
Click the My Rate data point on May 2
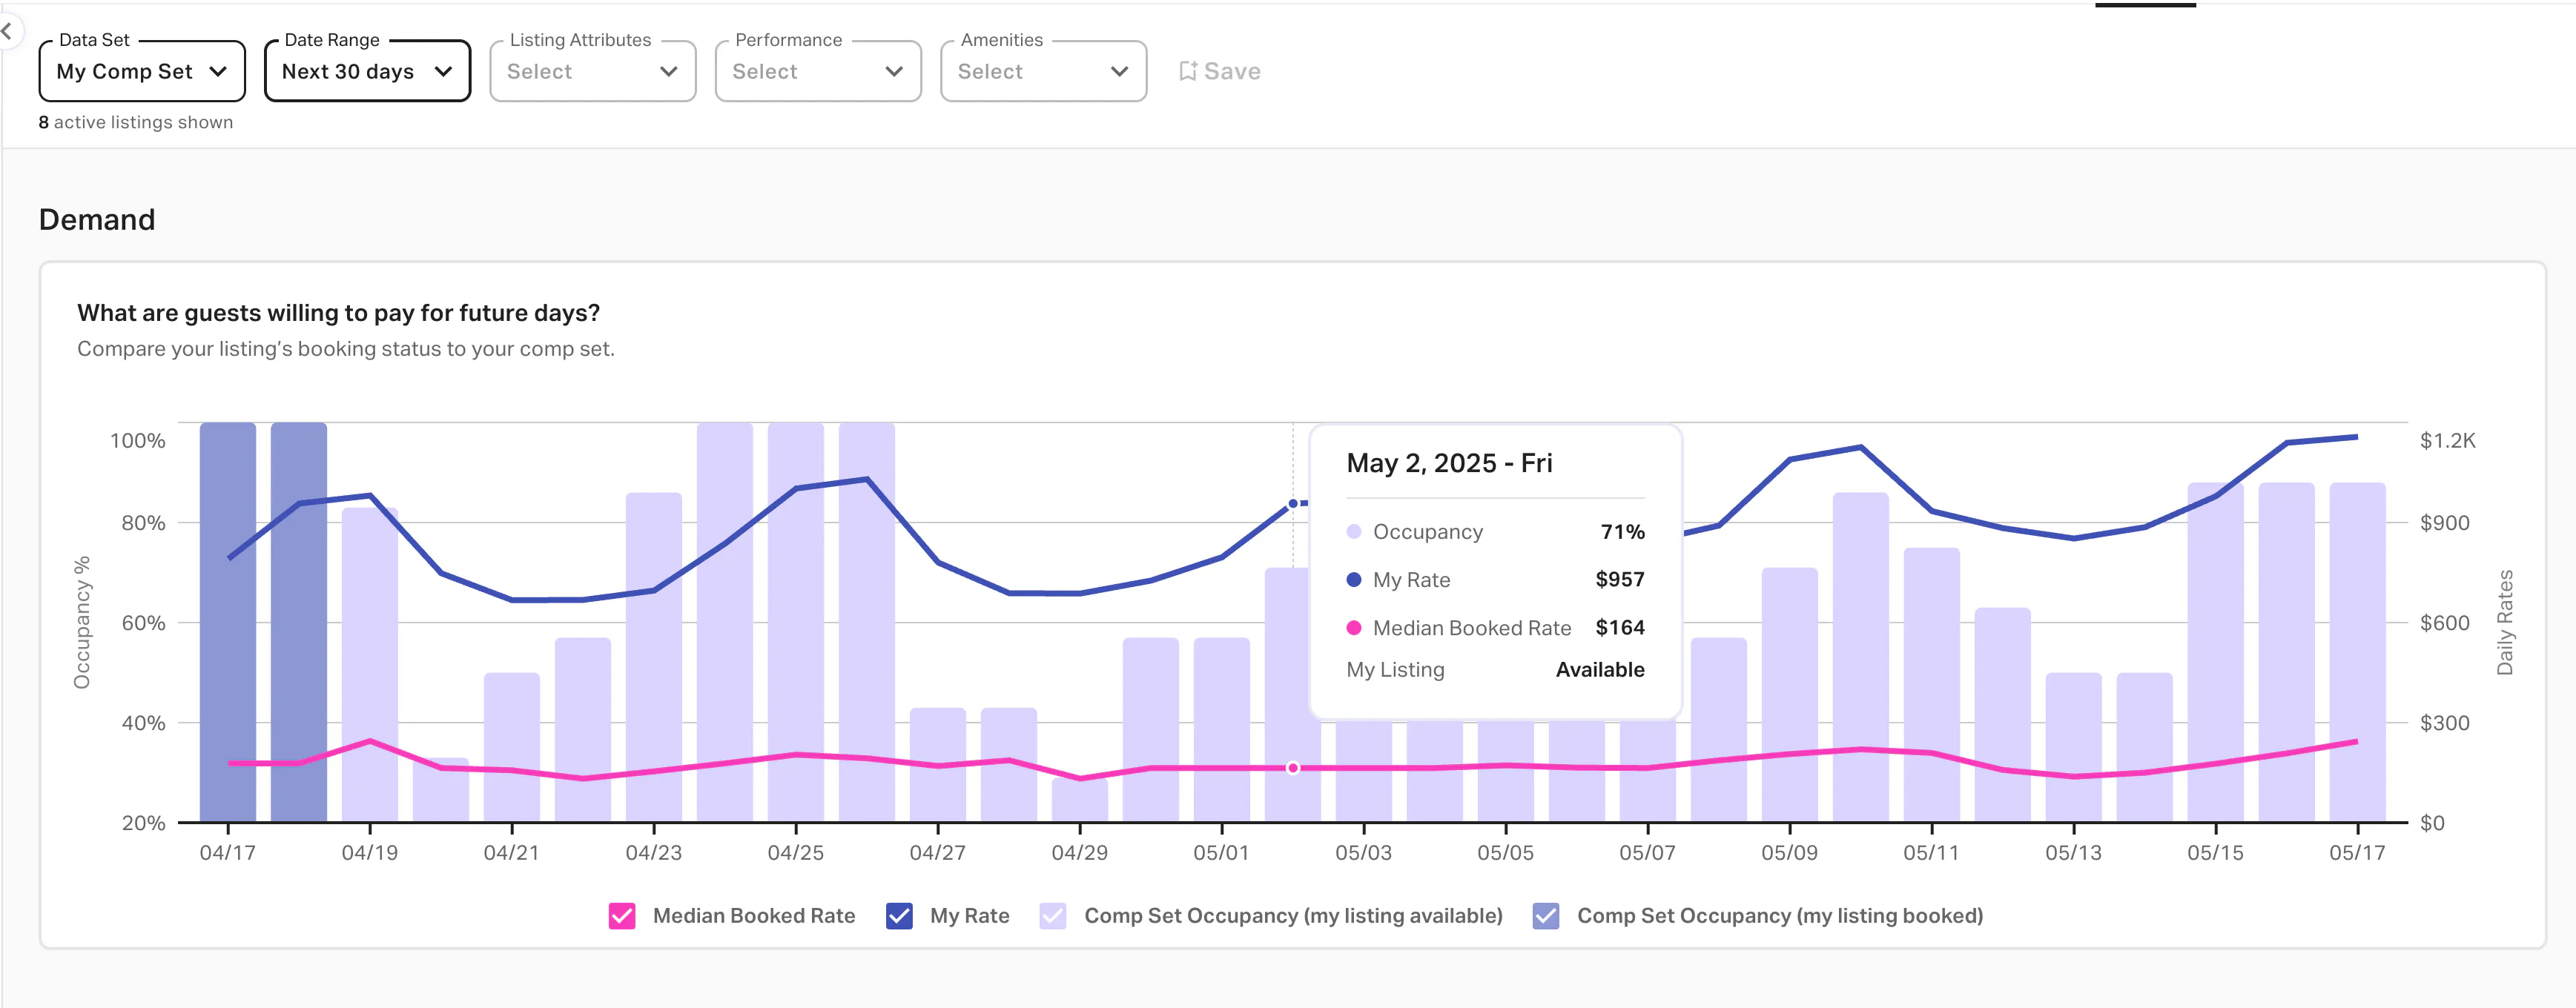point(1293,503)
